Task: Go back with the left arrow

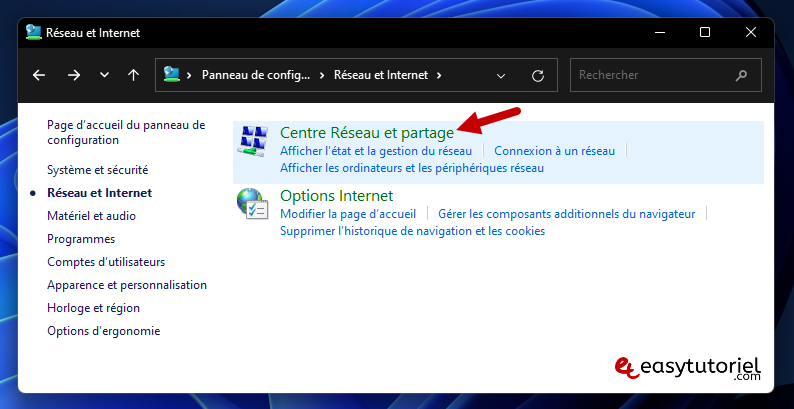Action: (39, 75)
